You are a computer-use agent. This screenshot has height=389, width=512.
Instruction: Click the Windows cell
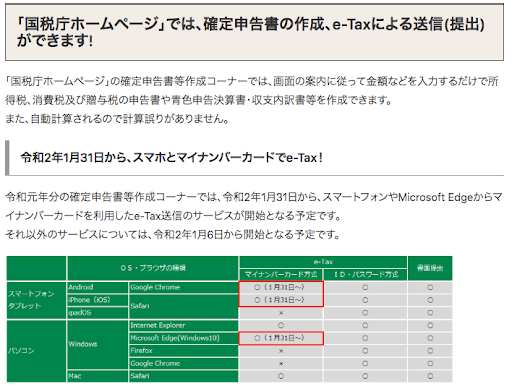(98, 344)
